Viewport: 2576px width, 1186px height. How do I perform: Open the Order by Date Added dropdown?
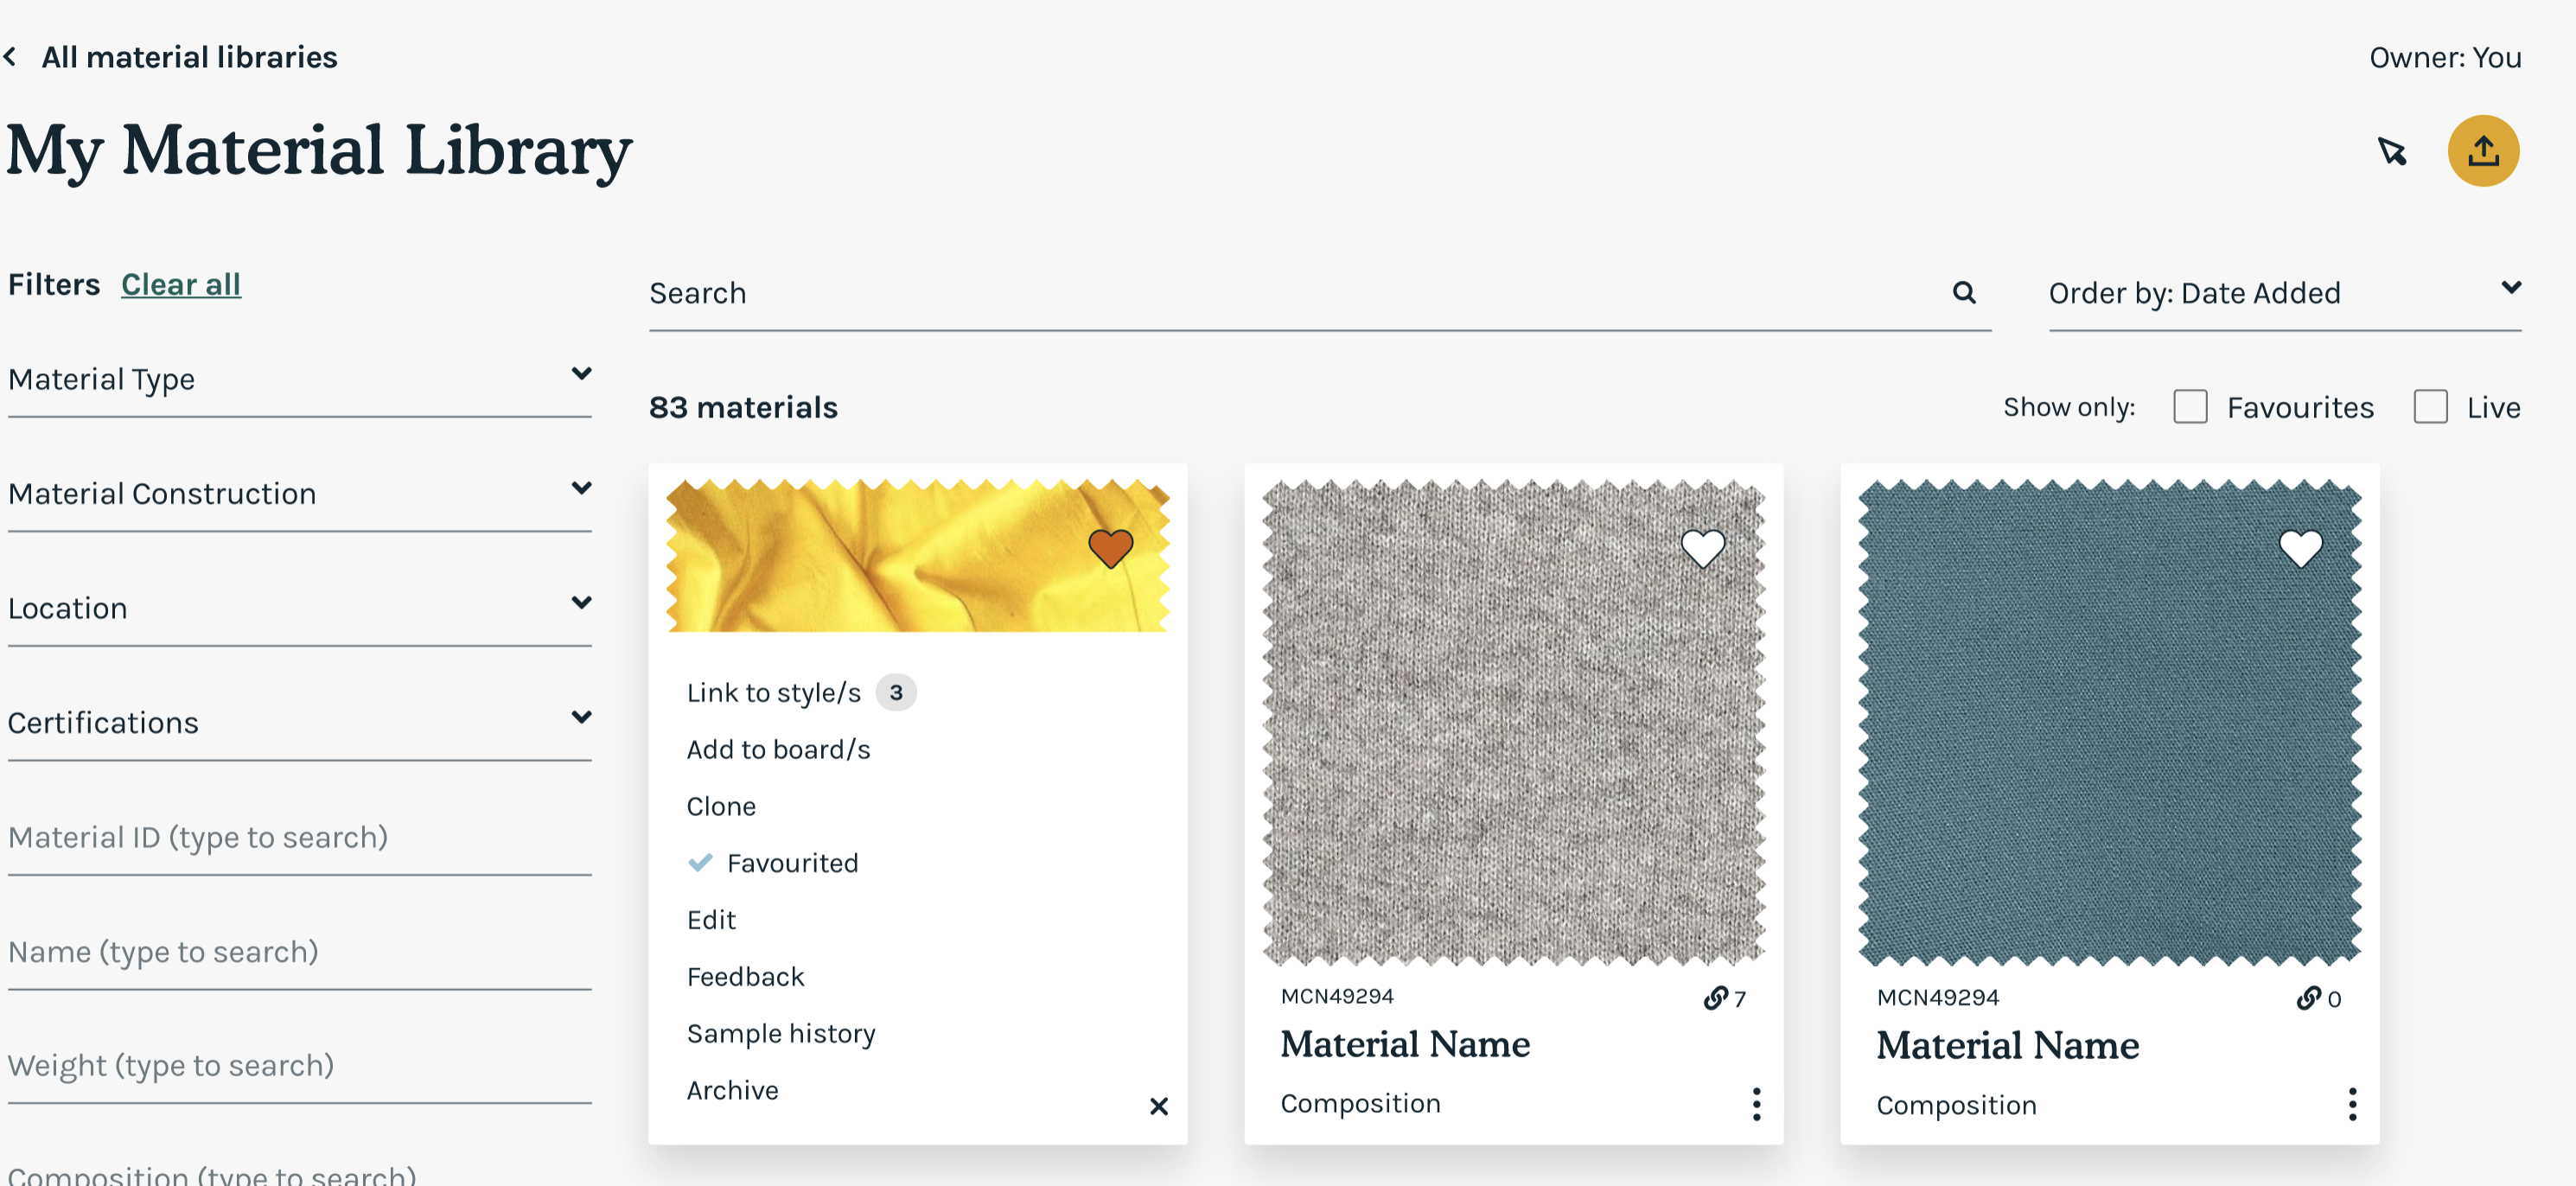click(2284, 293)
